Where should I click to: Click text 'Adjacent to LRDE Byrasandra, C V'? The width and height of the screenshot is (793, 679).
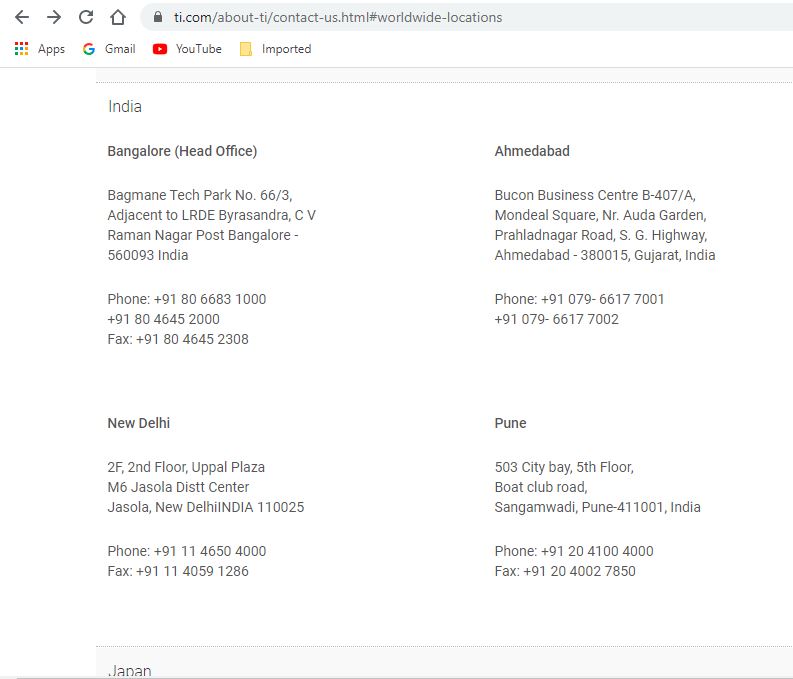(x=211, y=215)
